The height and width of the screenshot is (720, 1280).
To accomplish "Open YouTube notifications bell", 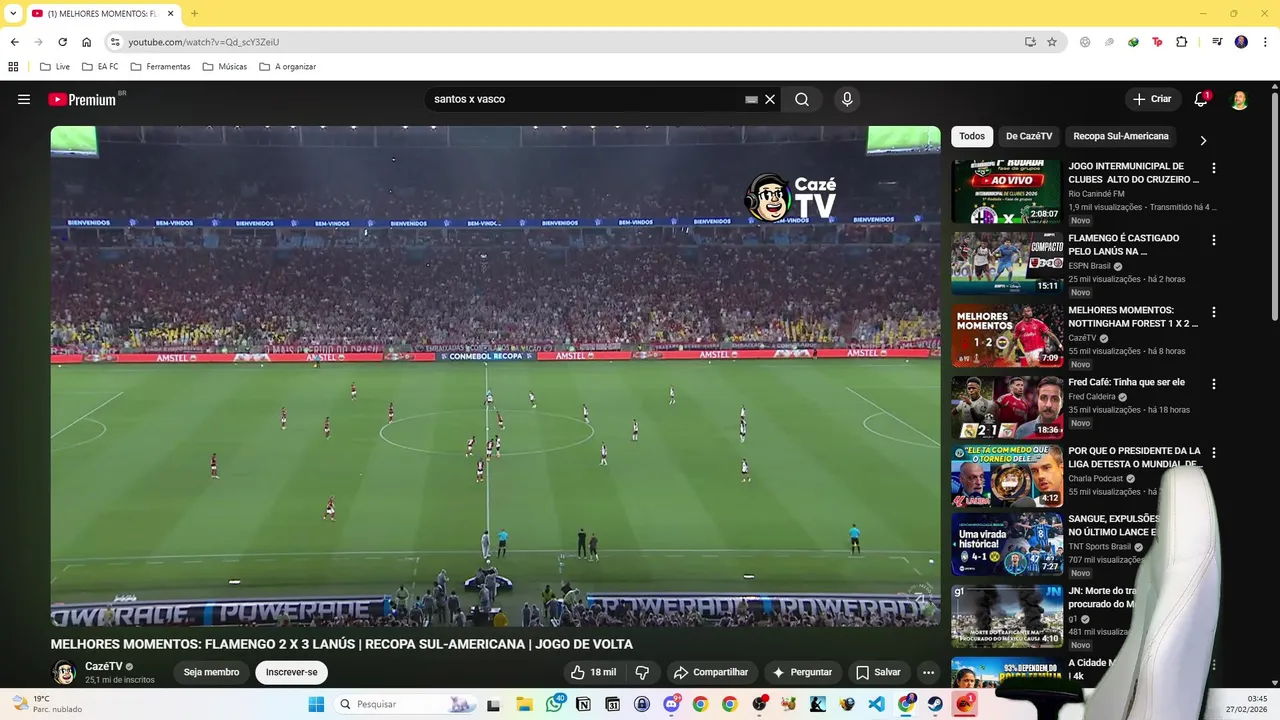I will coord(1201,99).
